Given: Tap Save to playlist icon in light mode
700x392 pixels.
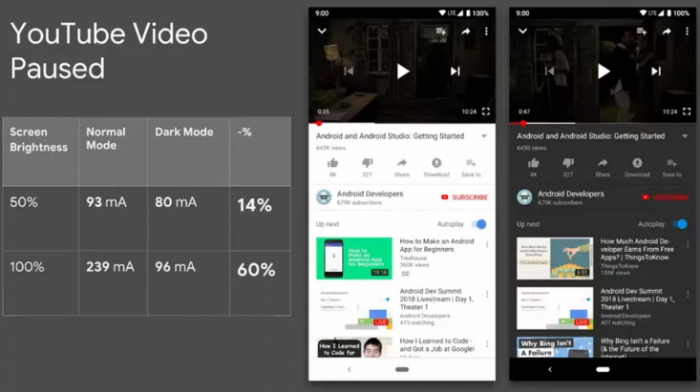Looking at the screenshot, I should [471, 163].
